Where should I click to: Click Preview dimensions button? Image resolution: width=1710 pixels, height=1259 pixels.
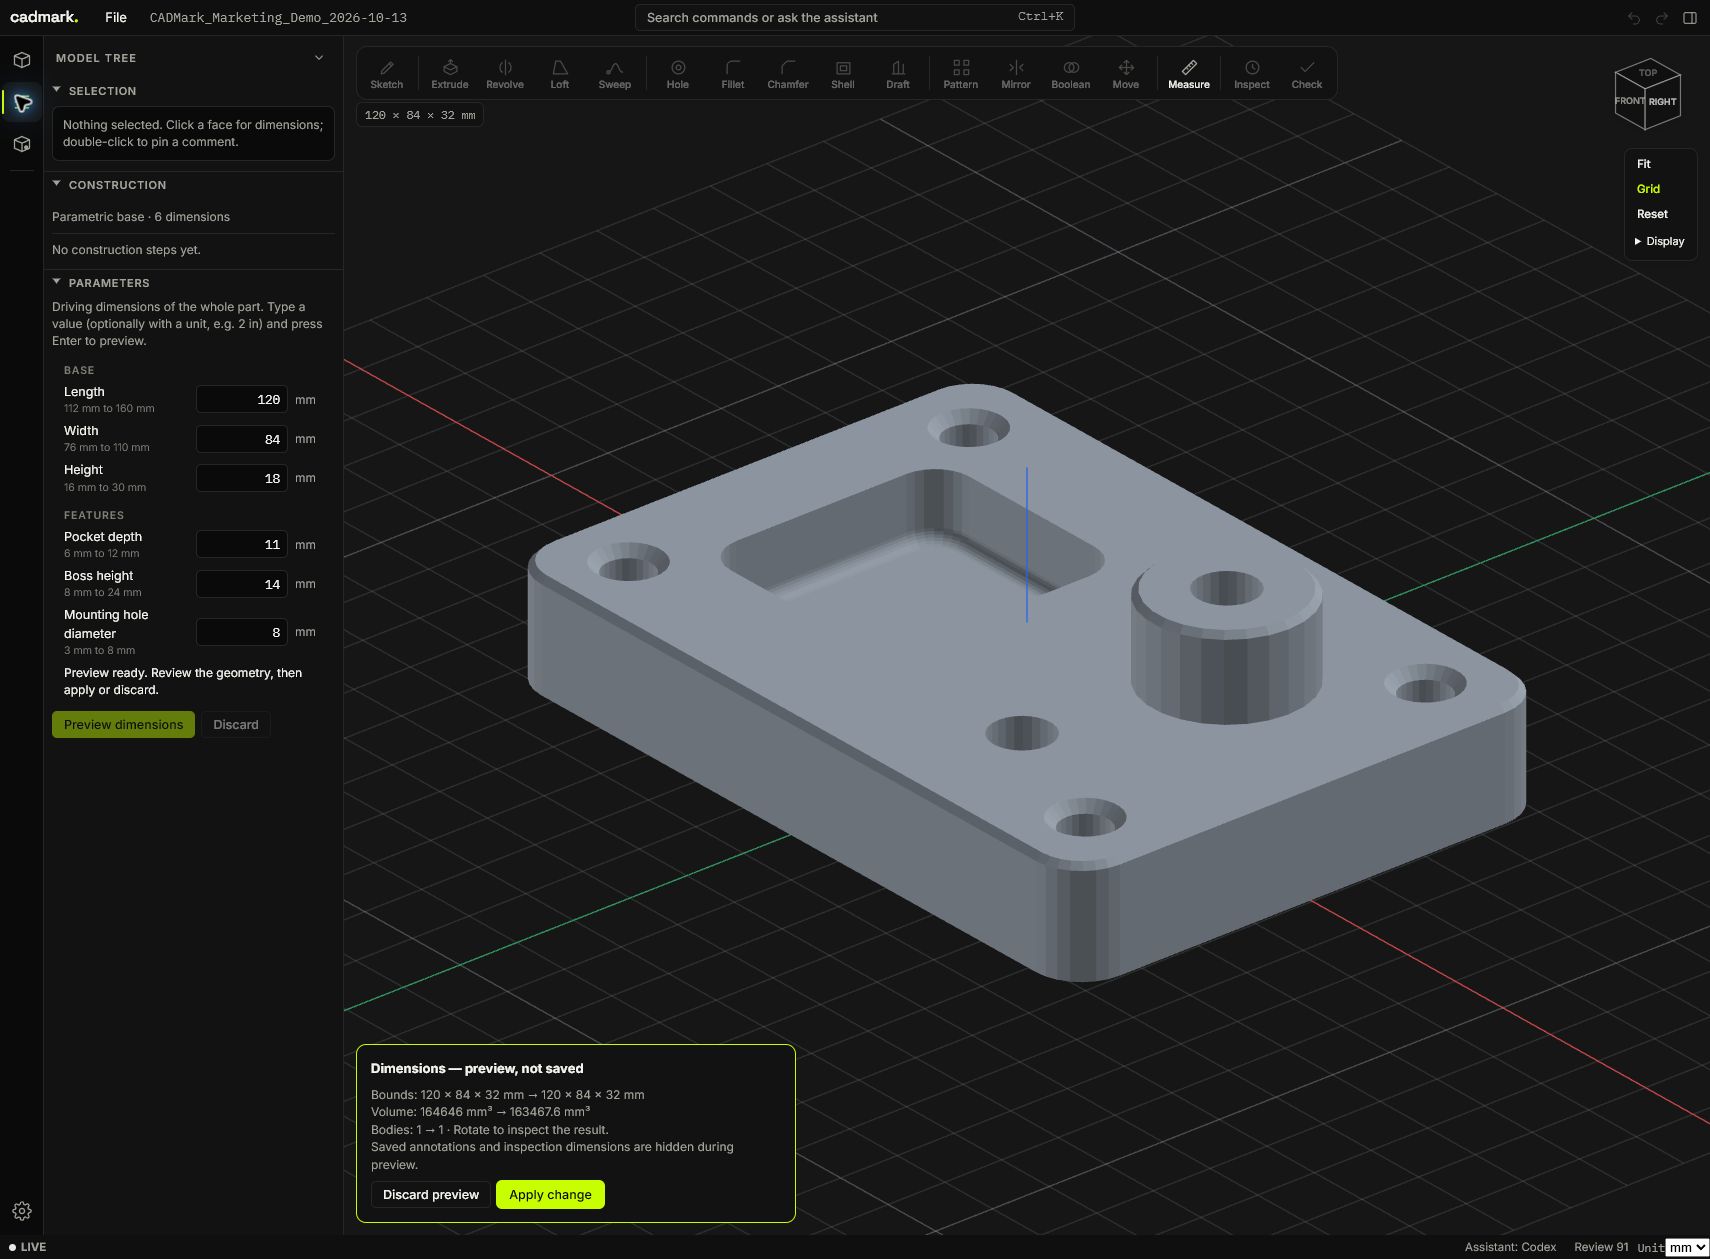[x=123, y=725]
